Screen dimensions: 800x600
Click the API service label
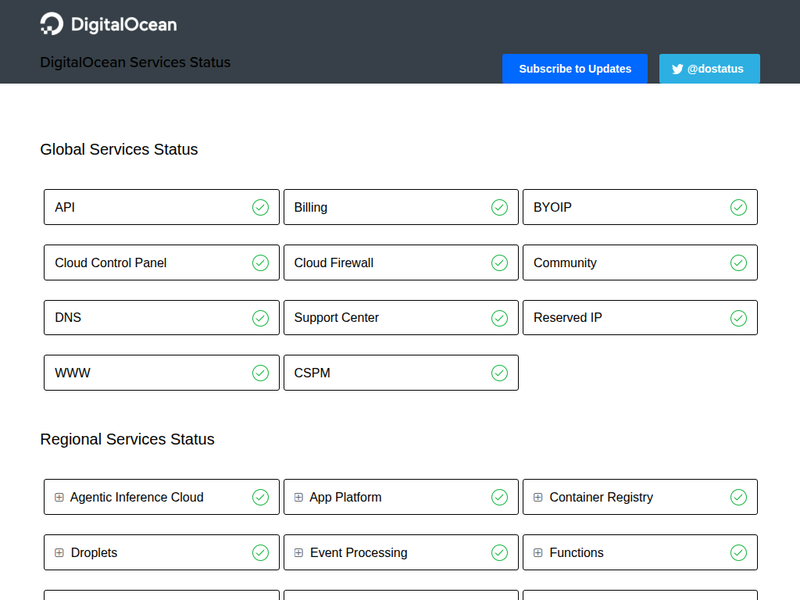click(65, 207)
